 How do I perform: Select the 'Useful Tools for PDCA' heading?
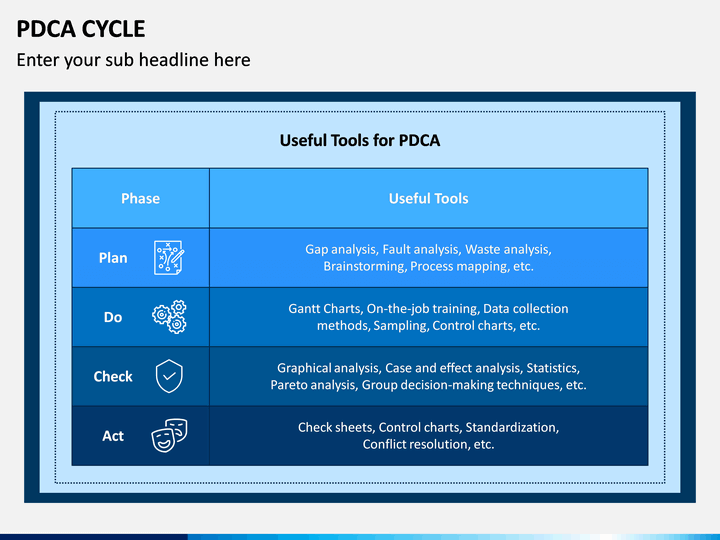[360, 141]
